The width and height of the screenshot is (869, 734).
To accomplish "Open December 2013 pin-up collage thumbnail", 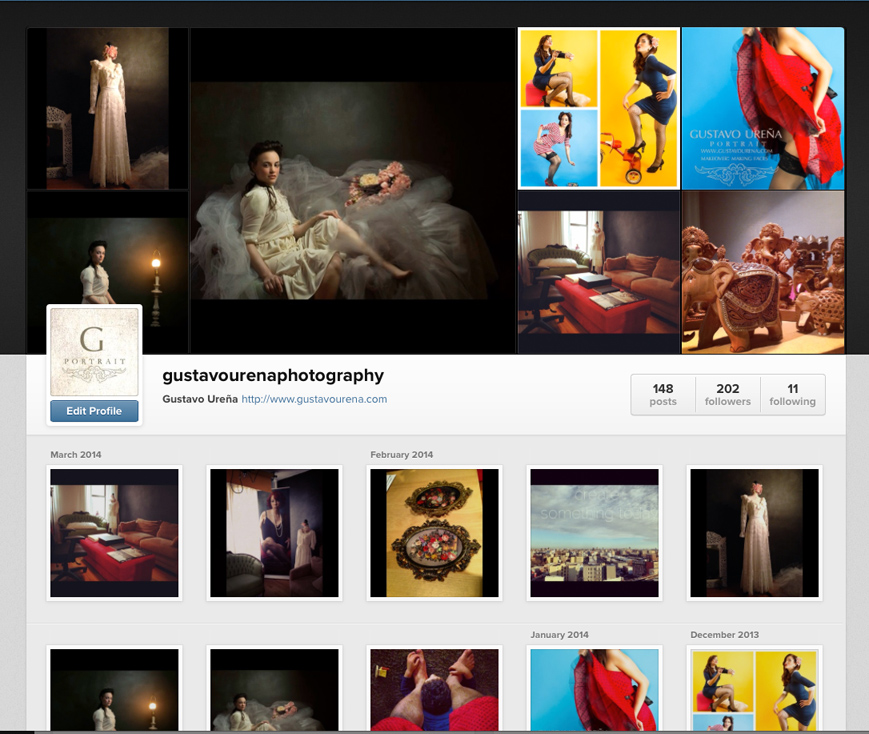I will [x=754, y=689].
